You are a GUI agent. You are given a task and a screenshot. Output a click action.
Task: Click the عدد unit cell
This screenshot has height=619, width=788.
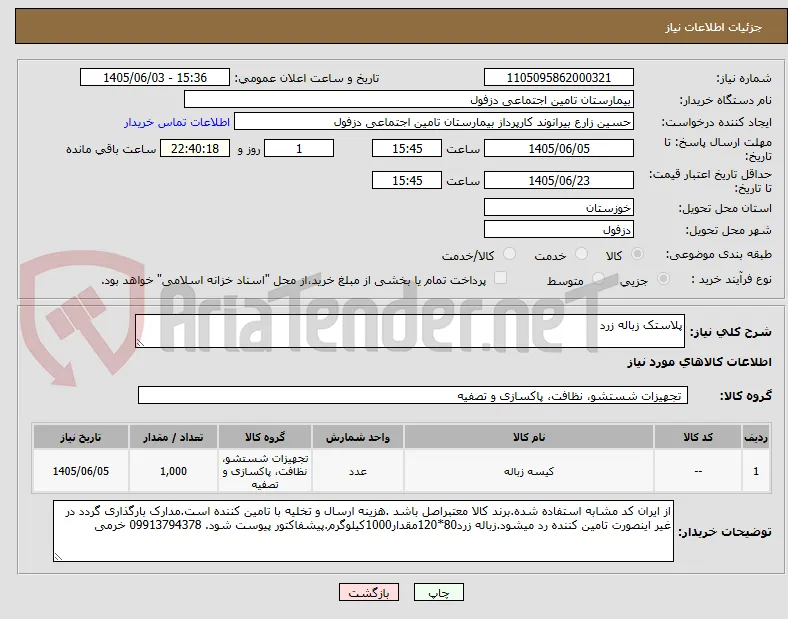[x=358, y=471]
